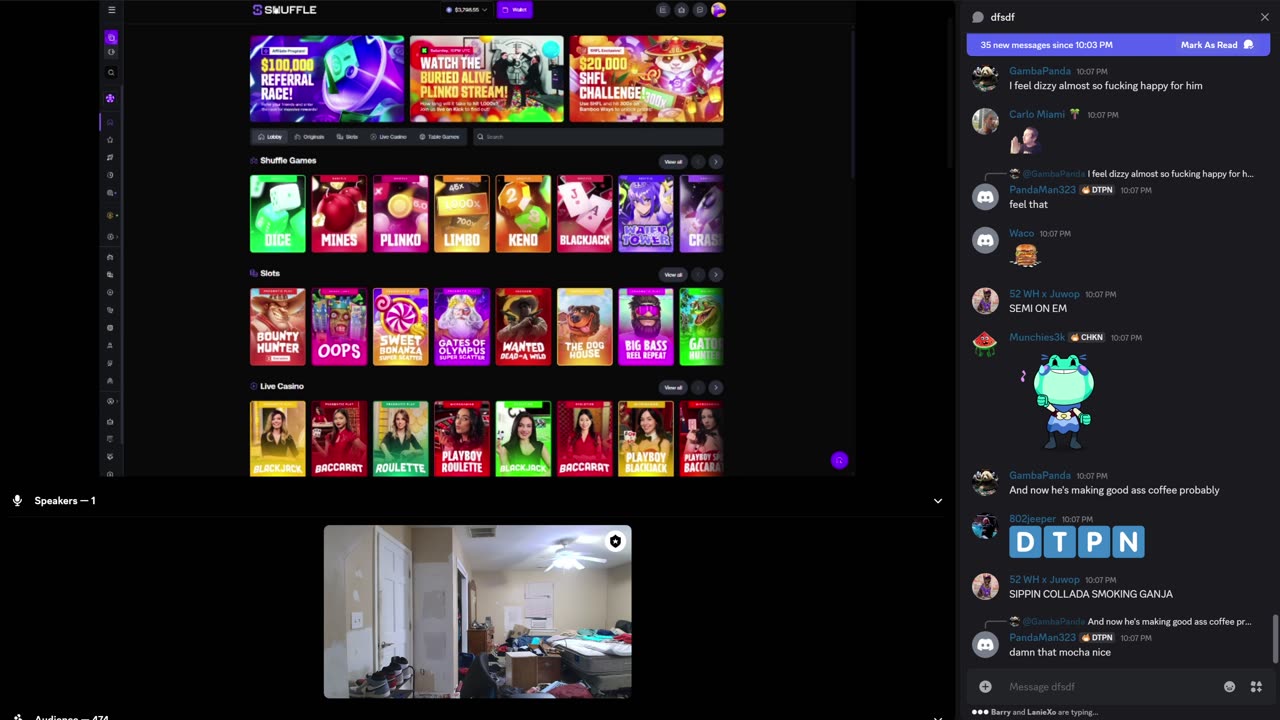Open the Keno game tile
Viewport: 1280px width, 720px height.
[523, 214]
